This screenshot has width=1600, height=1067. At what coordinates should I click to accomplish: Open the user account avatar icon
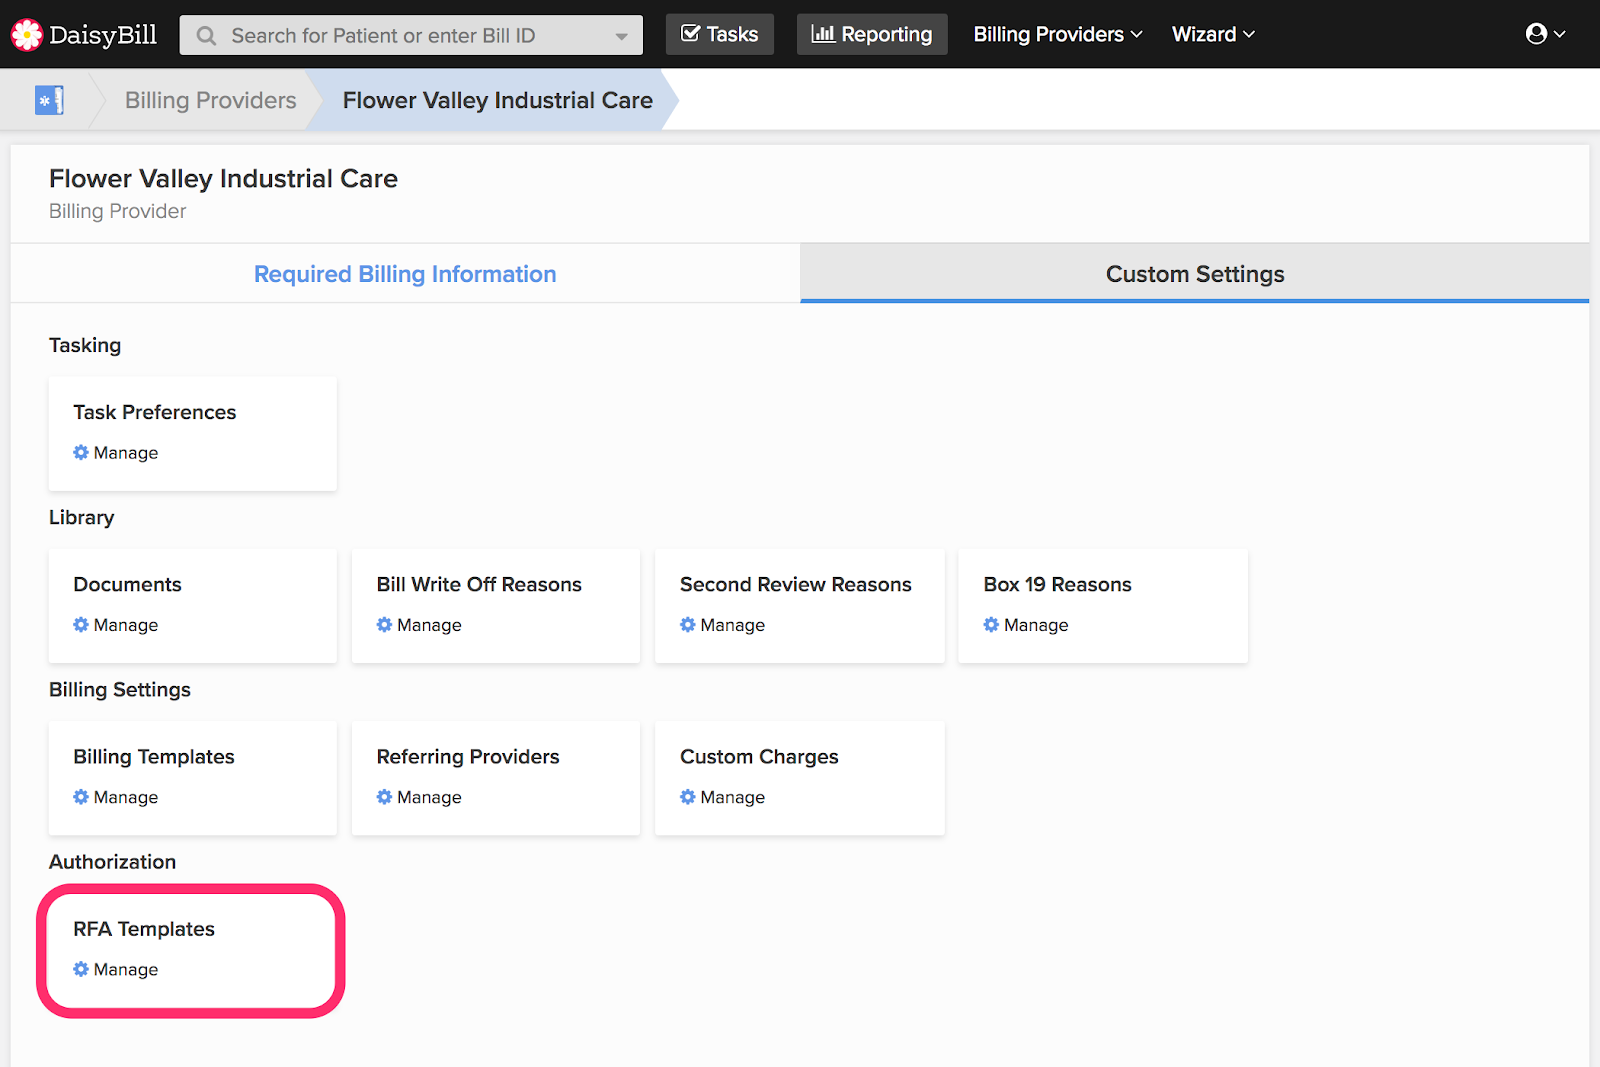pyautogui.click(x=1536, y=34)
